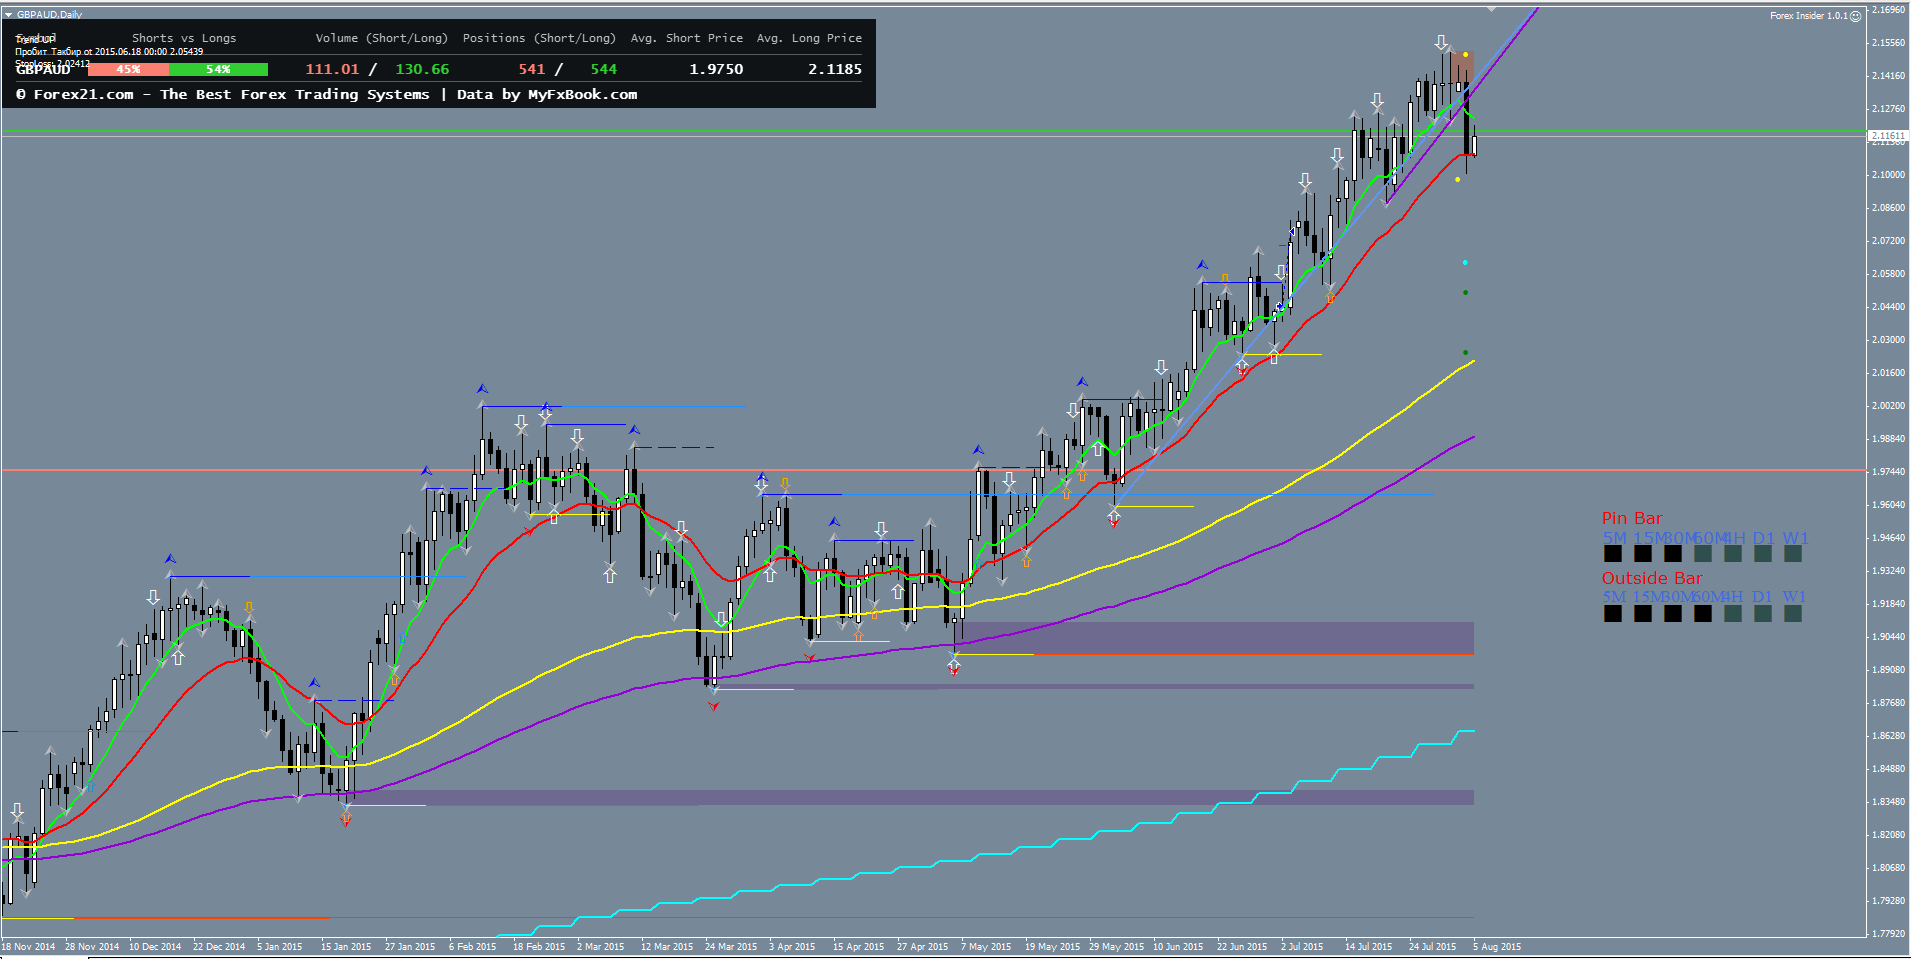The image size is (1911, 959).
Task: Open the GBPAUD,Daily chart dropdown triangle
Action: coord(8,15)
